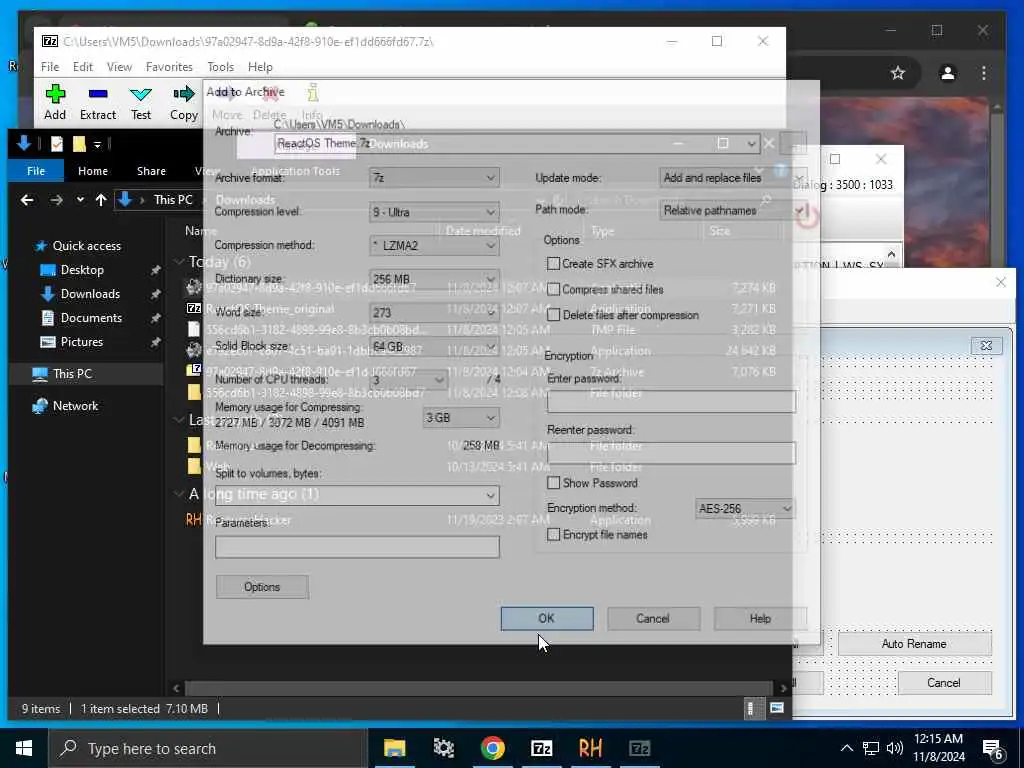
Task: Click Help in Add to Archive dialog
Action: [x=760, y=618]
